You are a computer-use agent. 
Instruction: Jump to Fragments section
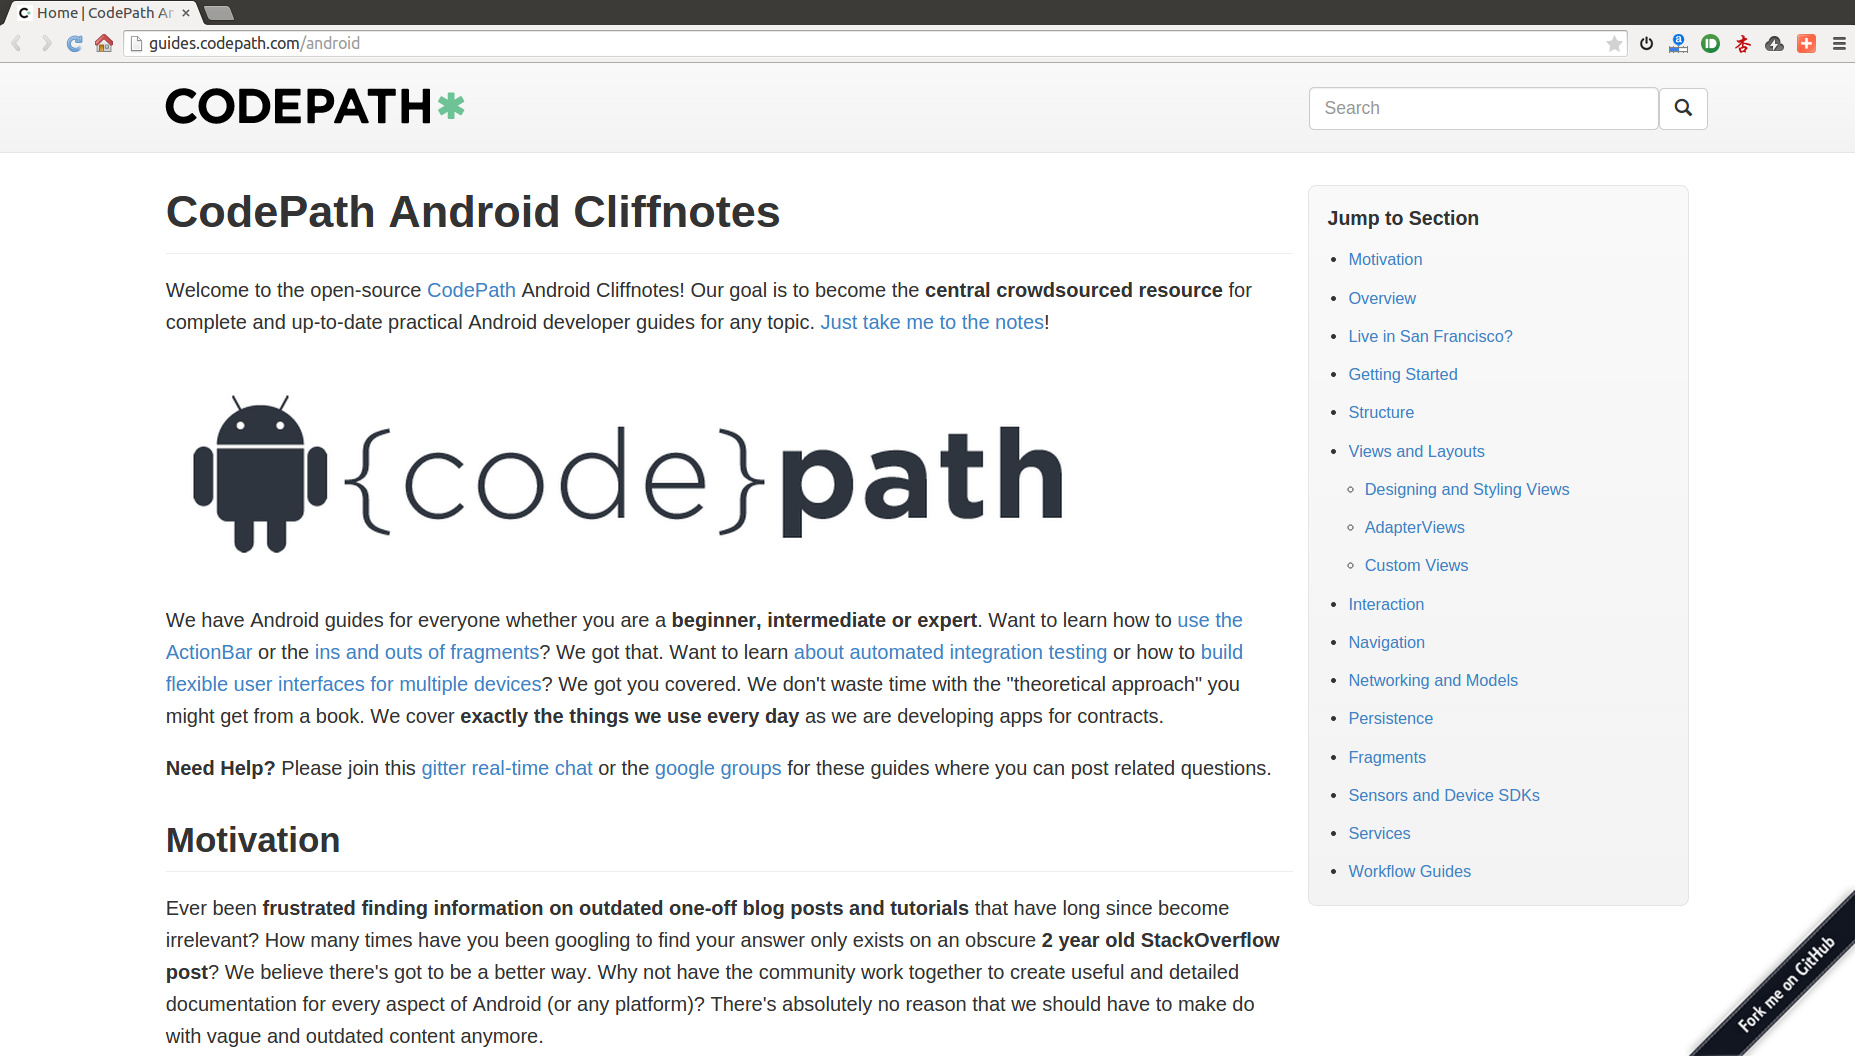[x=1387, y=757]
